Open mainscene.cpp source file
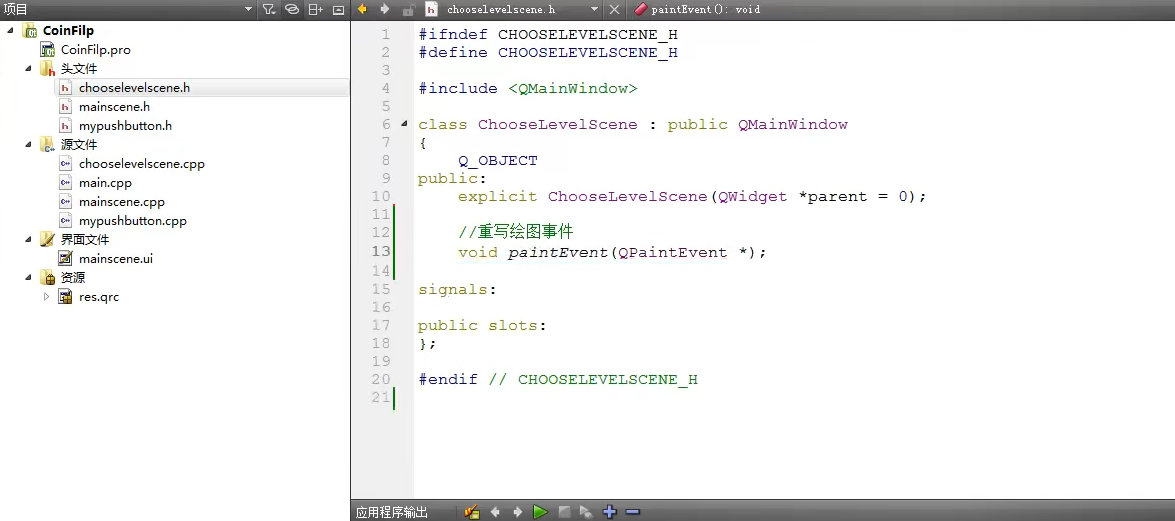 click(121, 202)
